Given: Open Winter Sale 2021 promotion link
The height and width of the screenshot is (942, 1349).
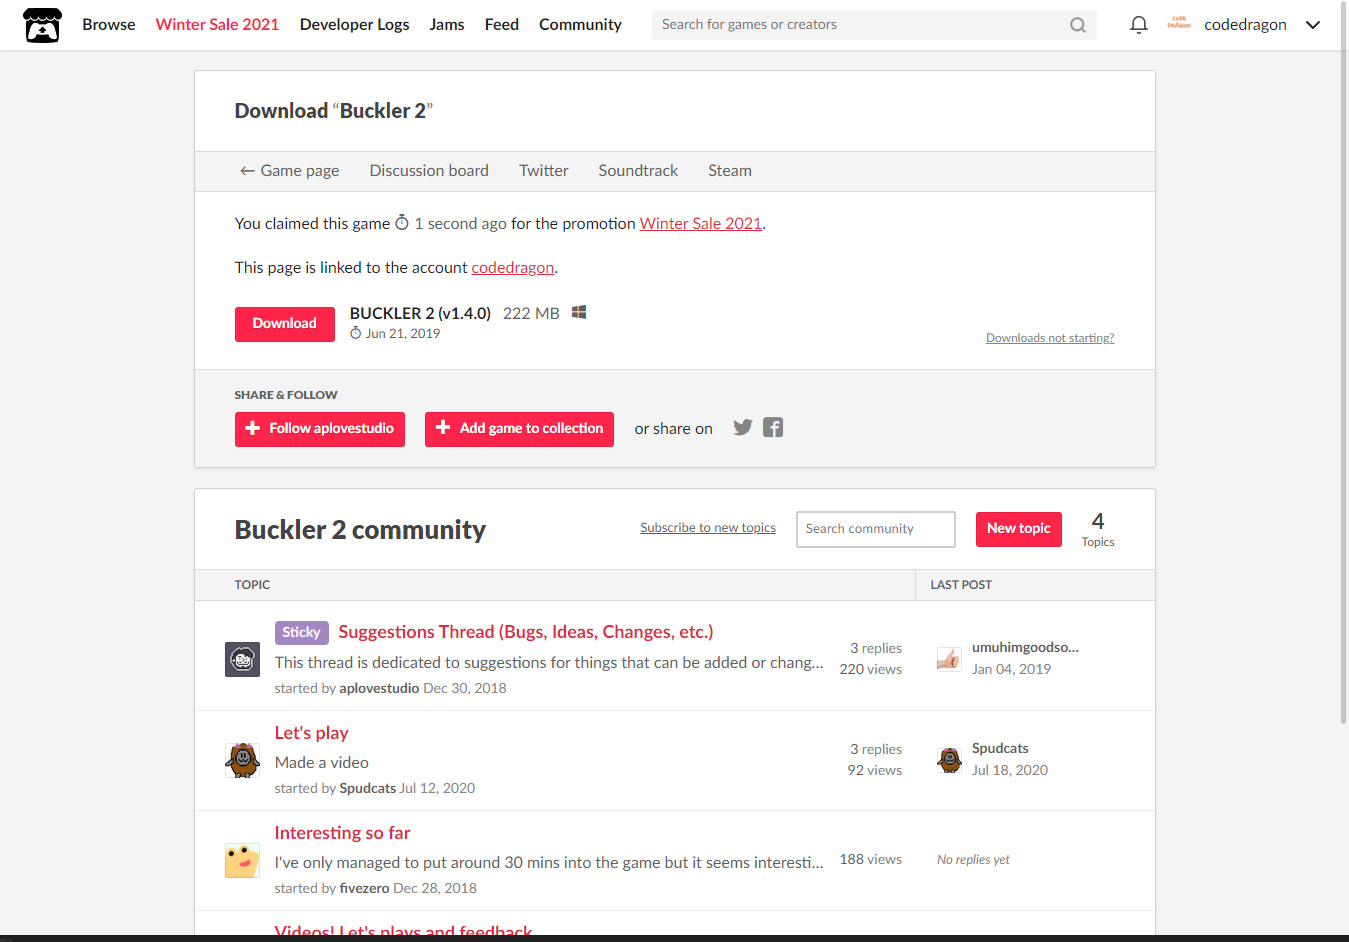Looking at the screenshot, I should coord(701,224).
